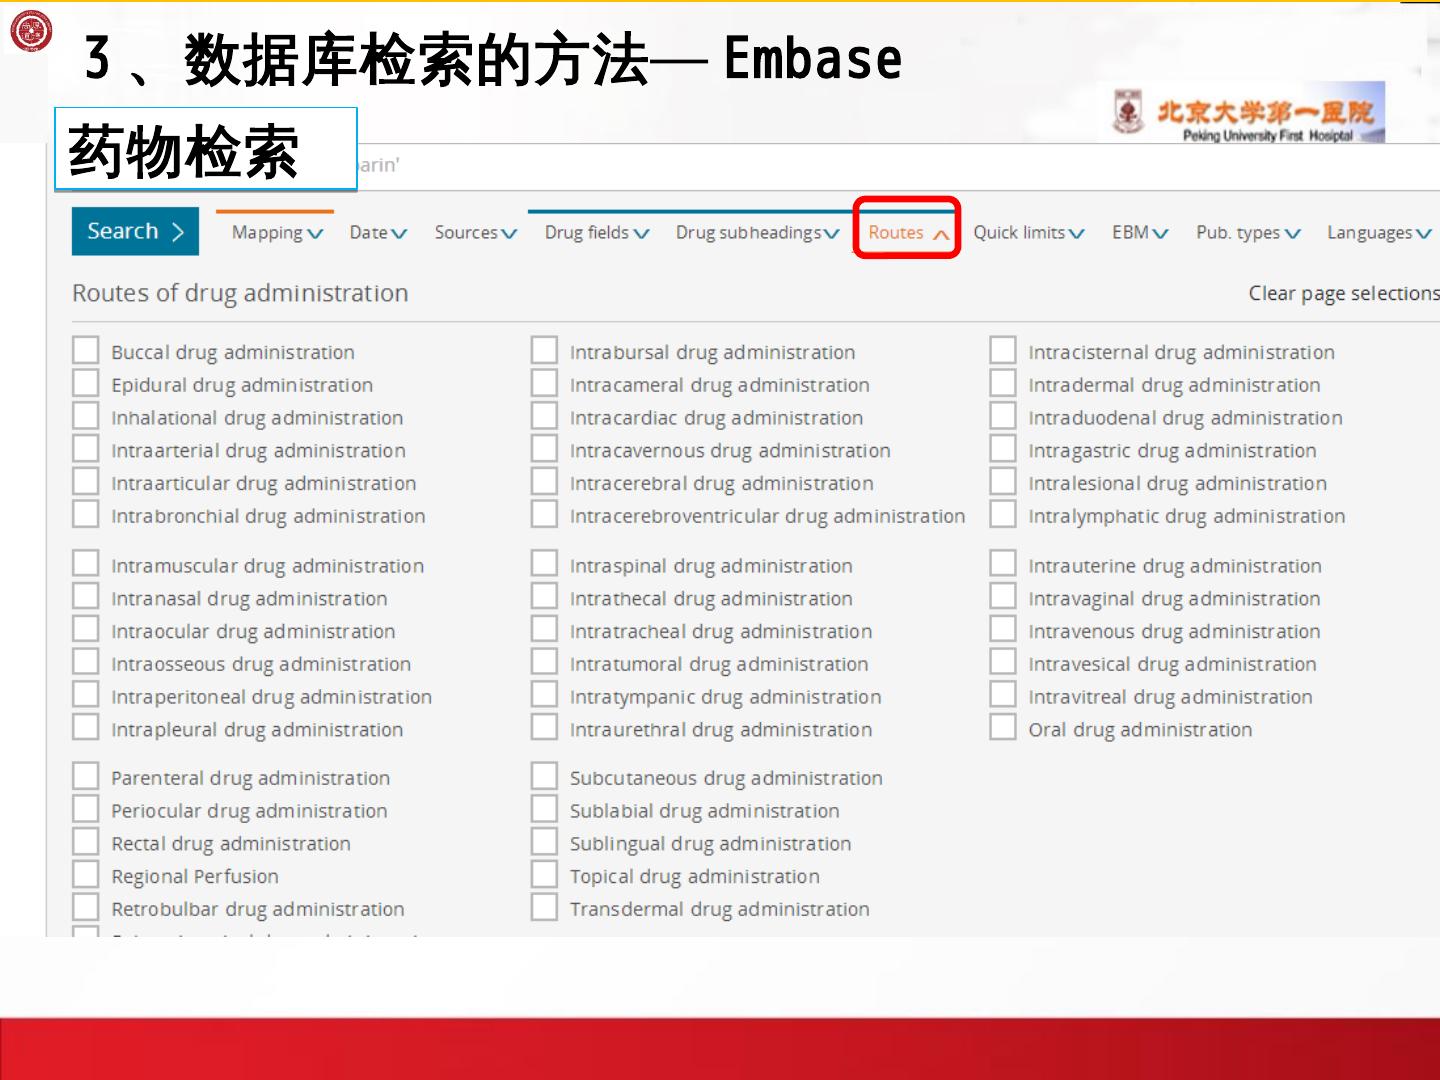Click the blue Search button
Screen dimensions: 1440x1080
[135, 231]
